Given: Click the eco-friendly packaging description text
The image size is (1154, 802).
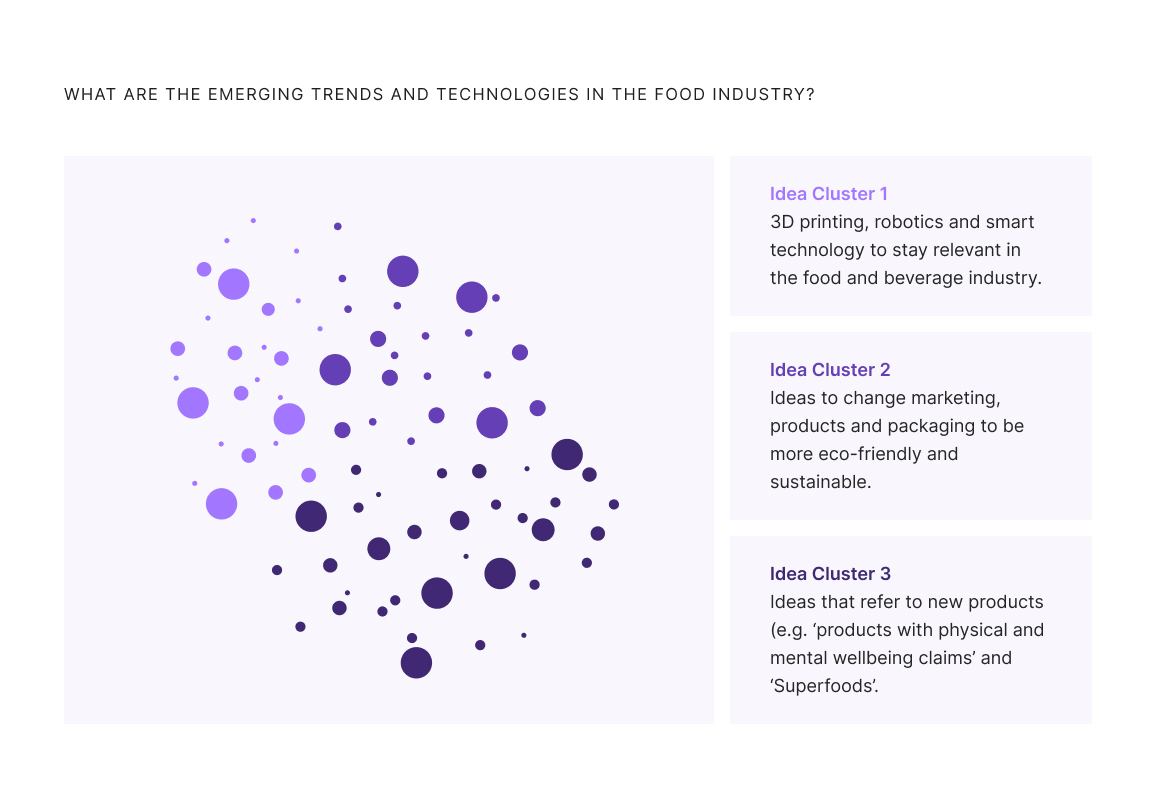Looking at the screenshot, I should 896,439.
